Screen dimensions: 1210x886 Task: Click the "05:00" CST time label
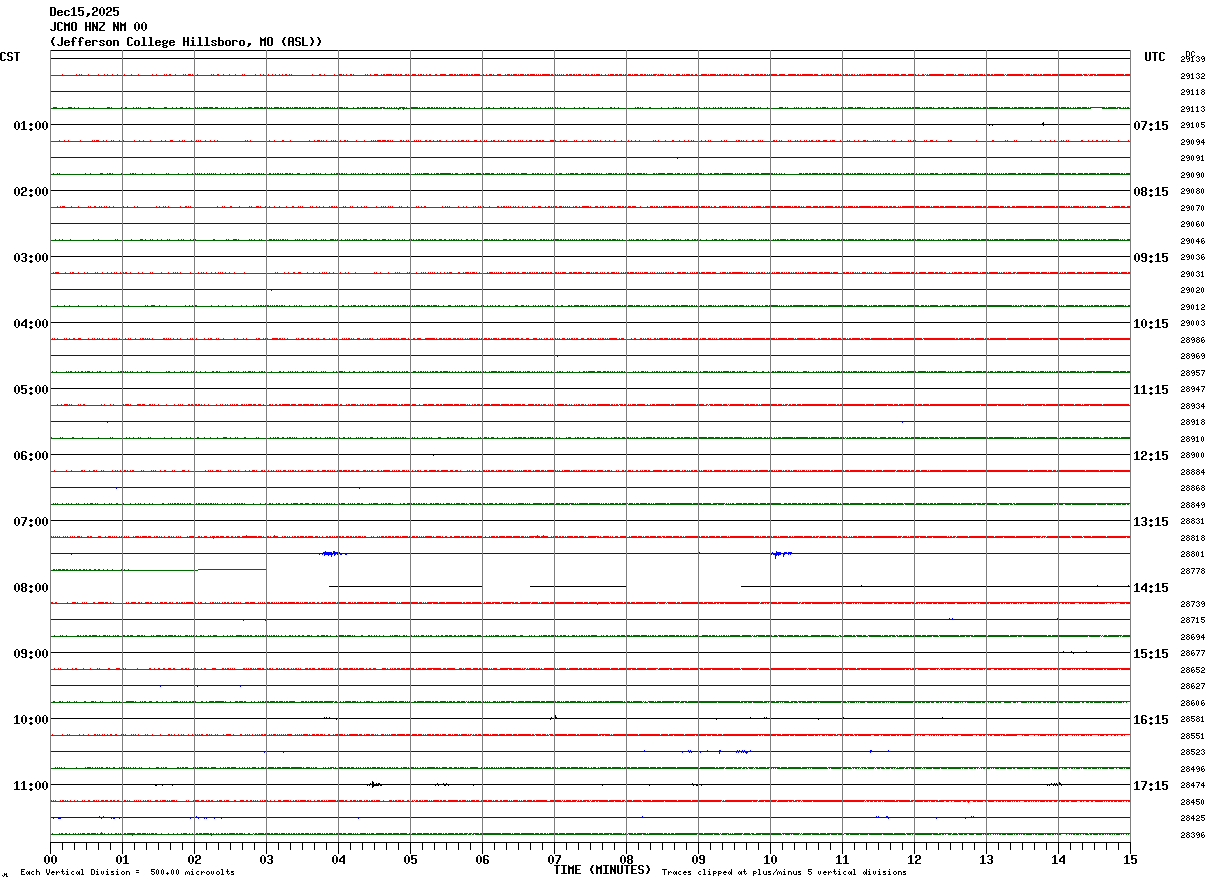click(x=31, y=389)
